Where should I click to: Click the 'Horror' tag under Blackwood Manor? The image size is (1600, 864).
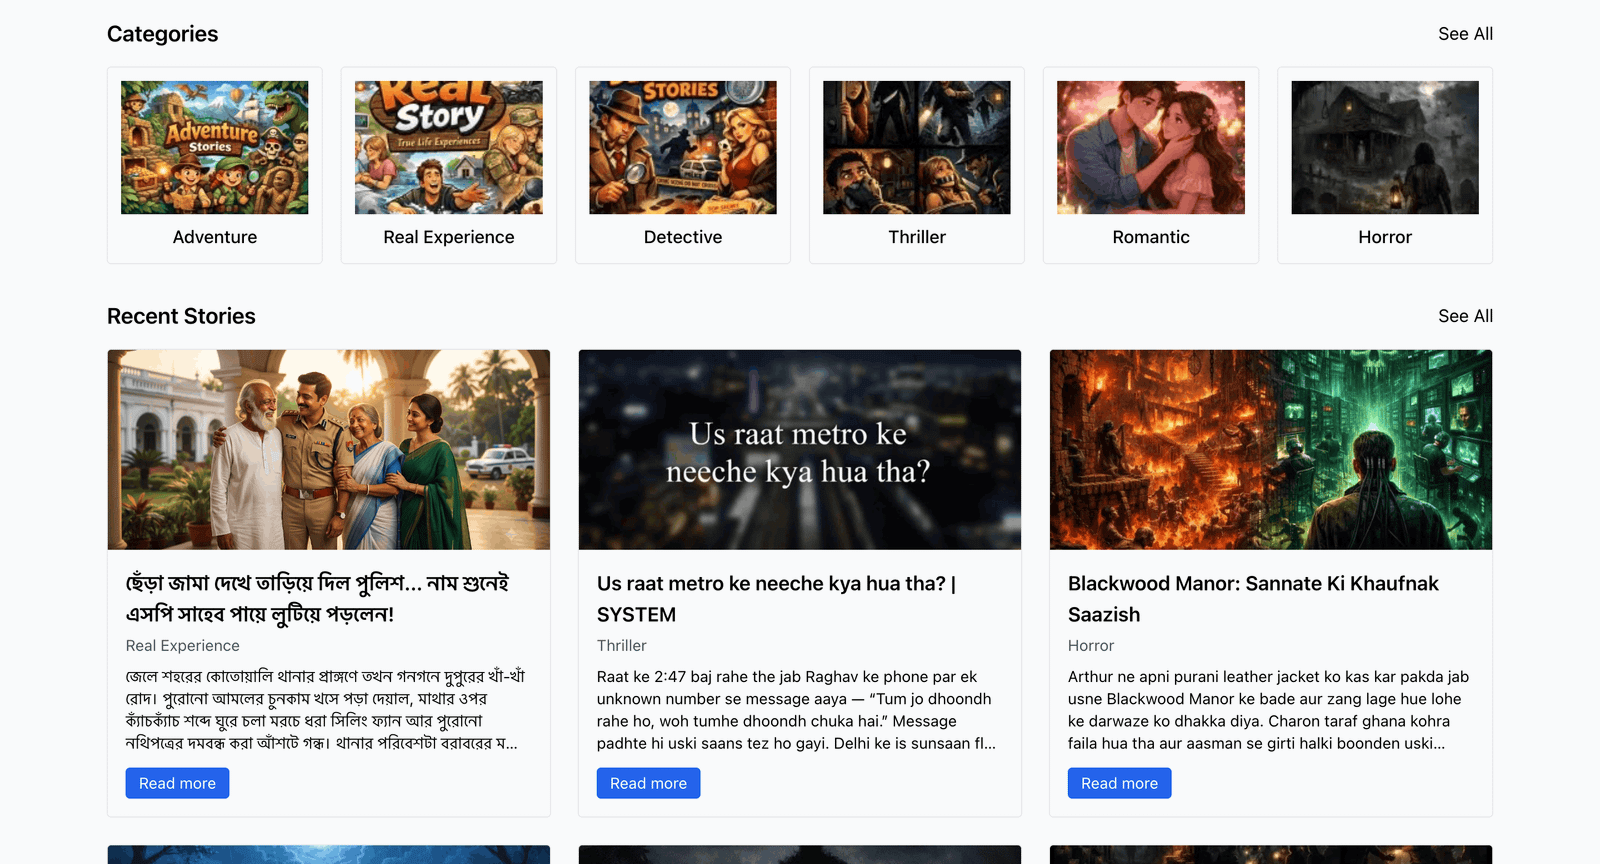tap(1091, 646)
